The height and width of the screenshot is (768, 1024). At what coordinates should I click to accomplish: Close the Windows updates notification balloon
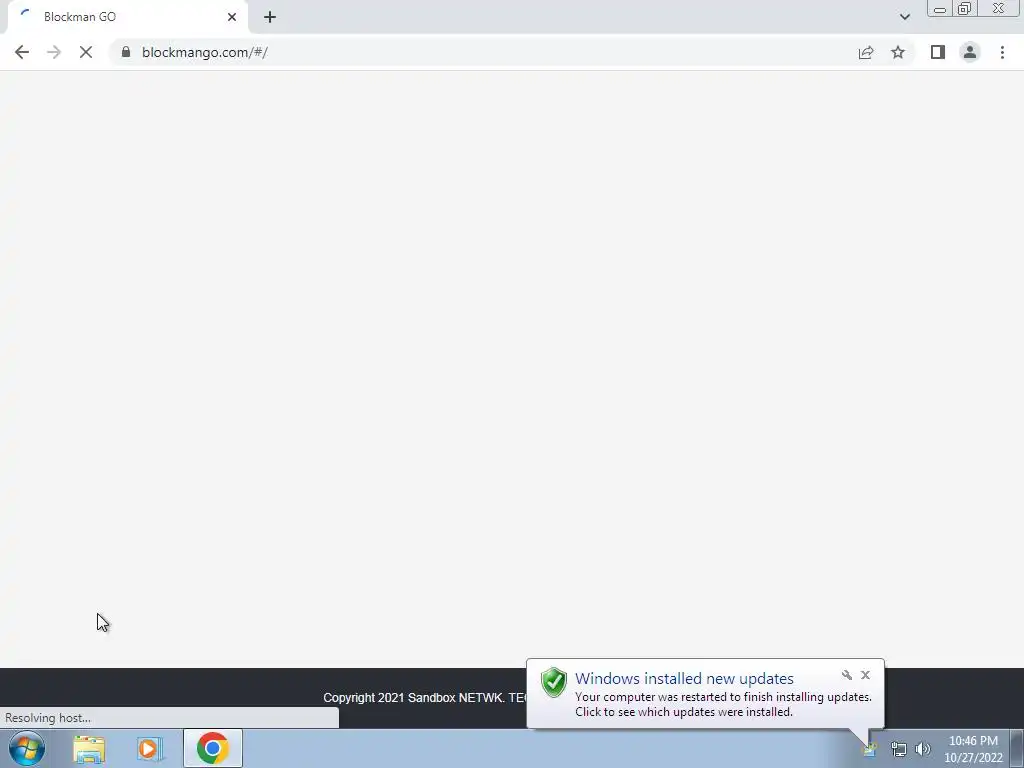point(865,675)
